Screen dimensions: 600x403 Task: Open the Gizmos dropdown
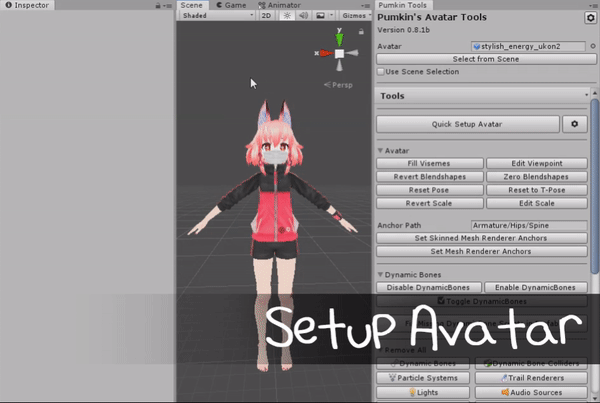[356, 16]
